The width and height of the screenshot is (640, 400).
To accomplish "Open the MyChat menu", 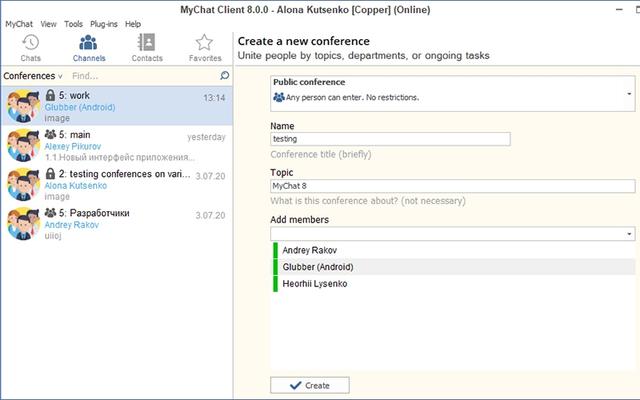I will pos(19,23).
